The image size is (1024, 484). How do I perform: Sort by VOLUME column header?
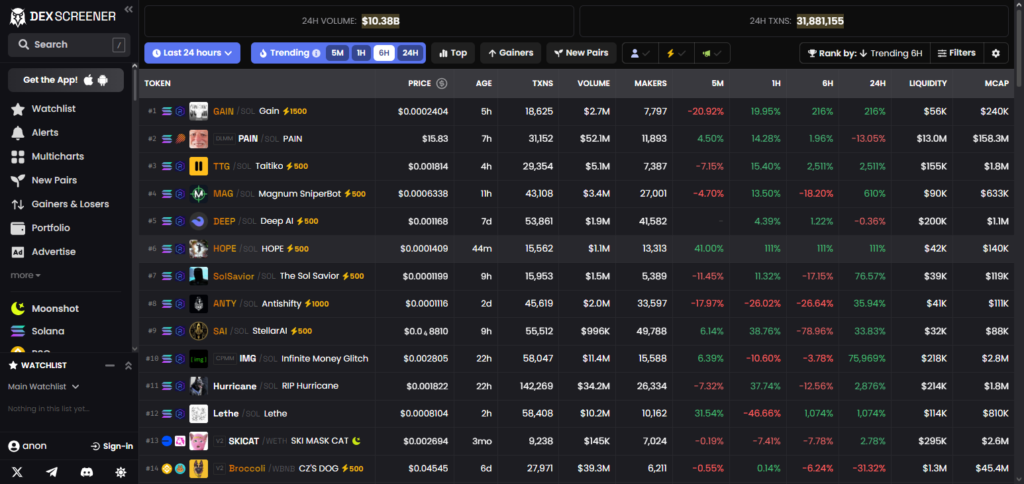point(594,84)
